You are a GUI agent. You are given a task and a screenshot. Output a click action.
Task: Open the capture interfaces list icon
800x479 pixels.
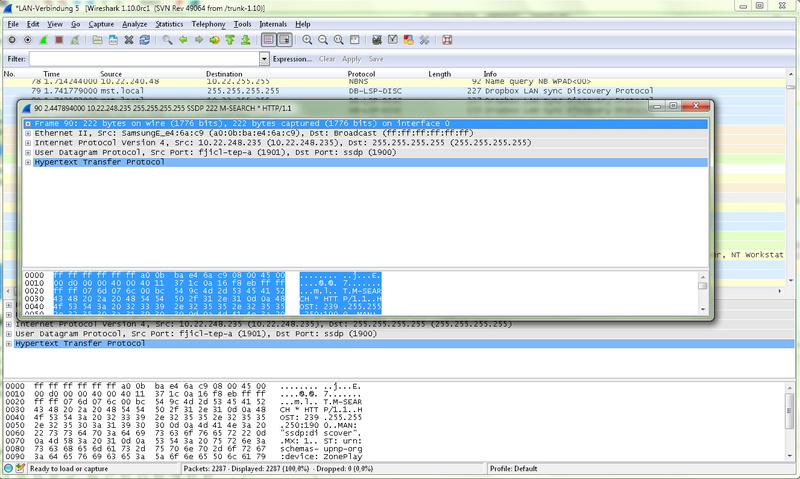[12, 40]
